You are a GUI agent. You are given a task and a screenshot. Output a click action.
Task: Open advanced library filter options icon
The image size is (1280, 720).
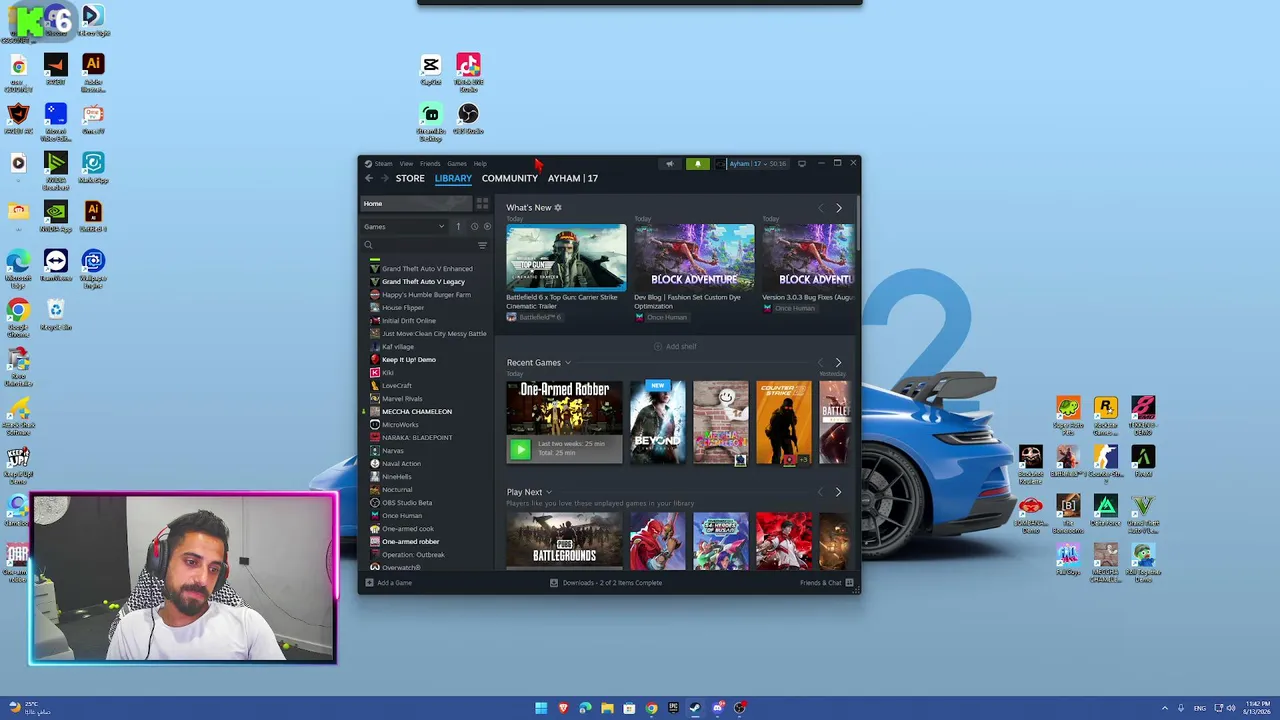pyautogui.click(x=482, y=245)
